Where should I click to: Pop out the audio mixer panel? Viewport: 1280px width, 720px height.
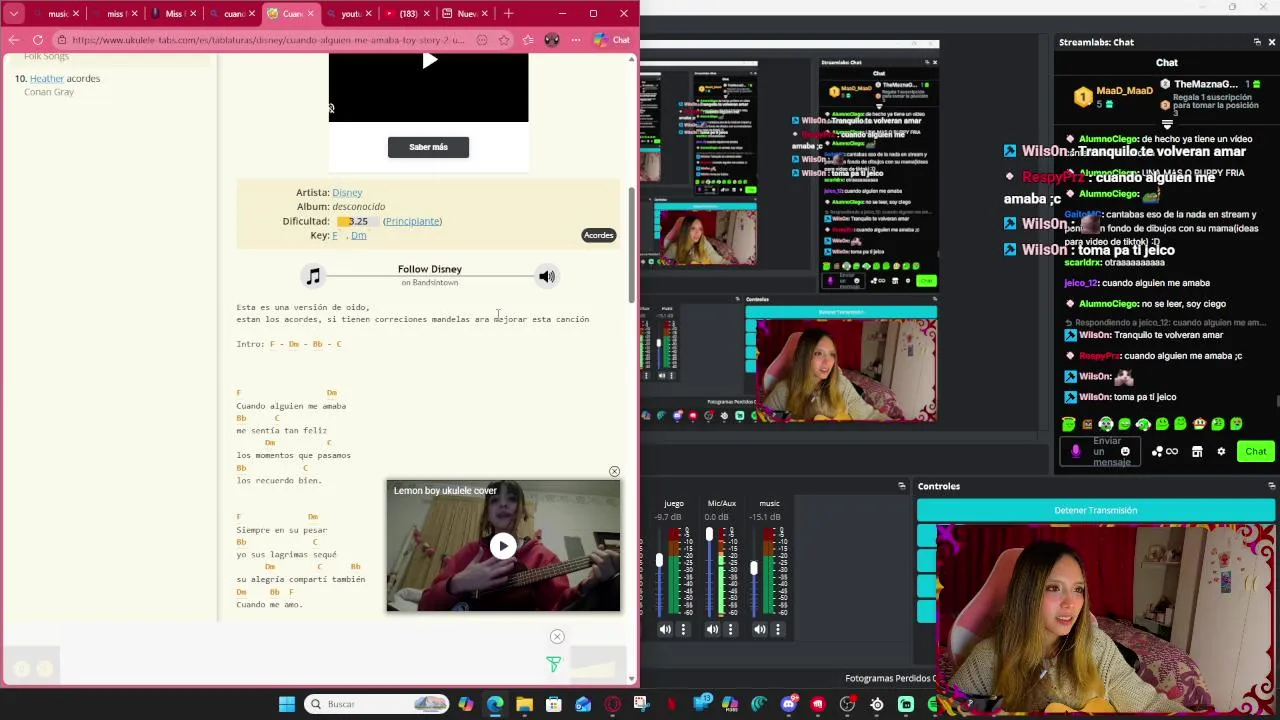coord(901,486)
